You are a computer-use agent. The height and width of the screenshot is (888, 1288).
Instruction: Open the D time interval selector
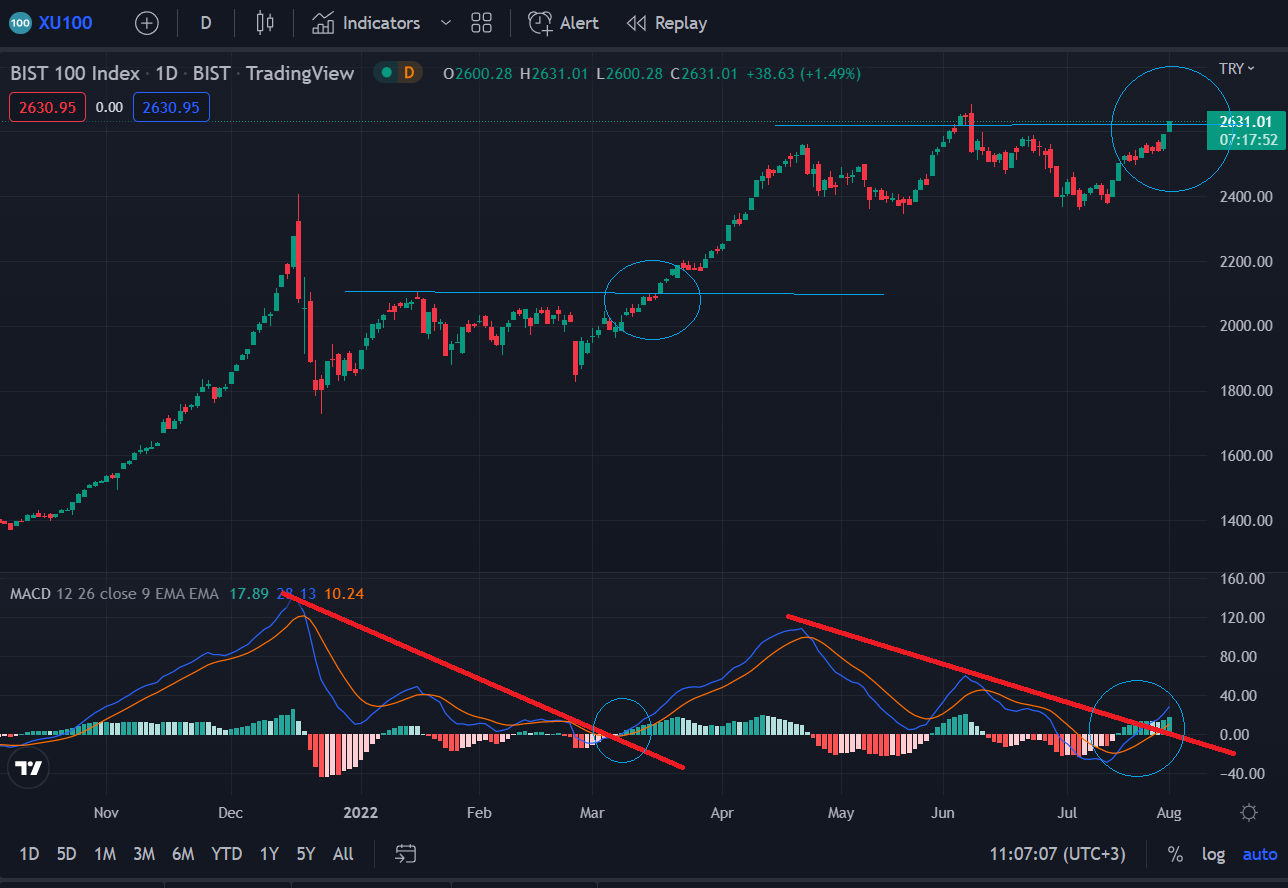pos(206,23)
